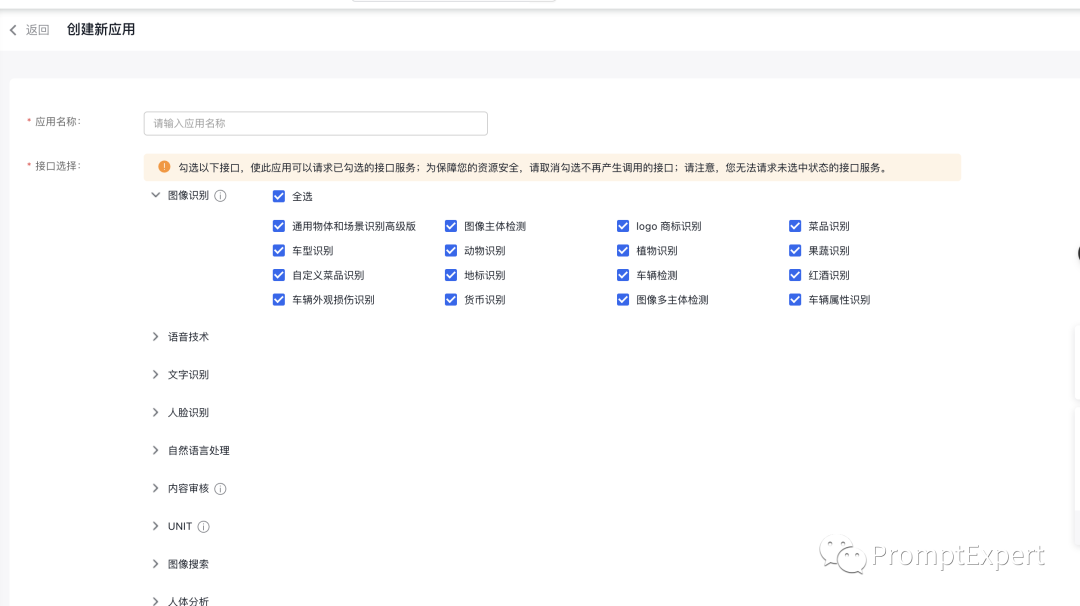Image resolution: width=1080 pixels, height=606 pixels.
Task: Uncheck the 菜品识别 checkbox
Action: point(796,226)
